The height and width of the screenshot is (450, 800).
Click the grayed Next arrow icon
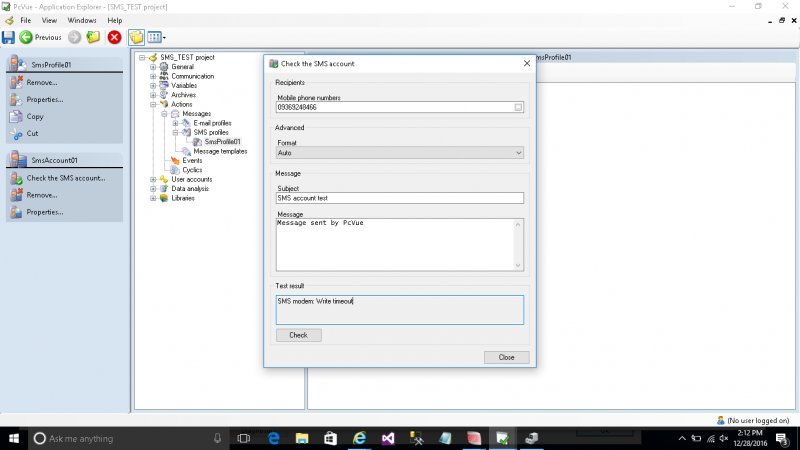pyautogui.click(x=74, y=37)
